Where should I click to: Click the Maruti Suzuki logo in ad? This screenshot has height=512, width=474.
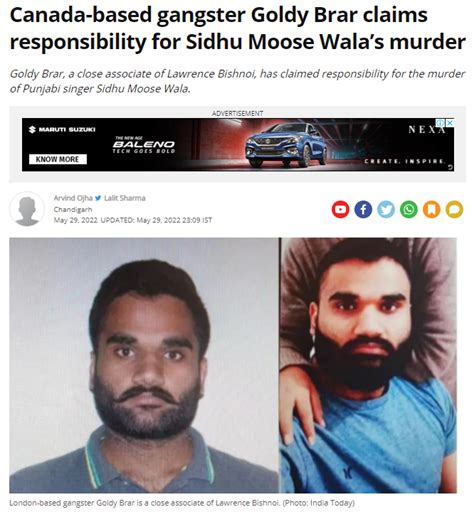coord(62,129)
